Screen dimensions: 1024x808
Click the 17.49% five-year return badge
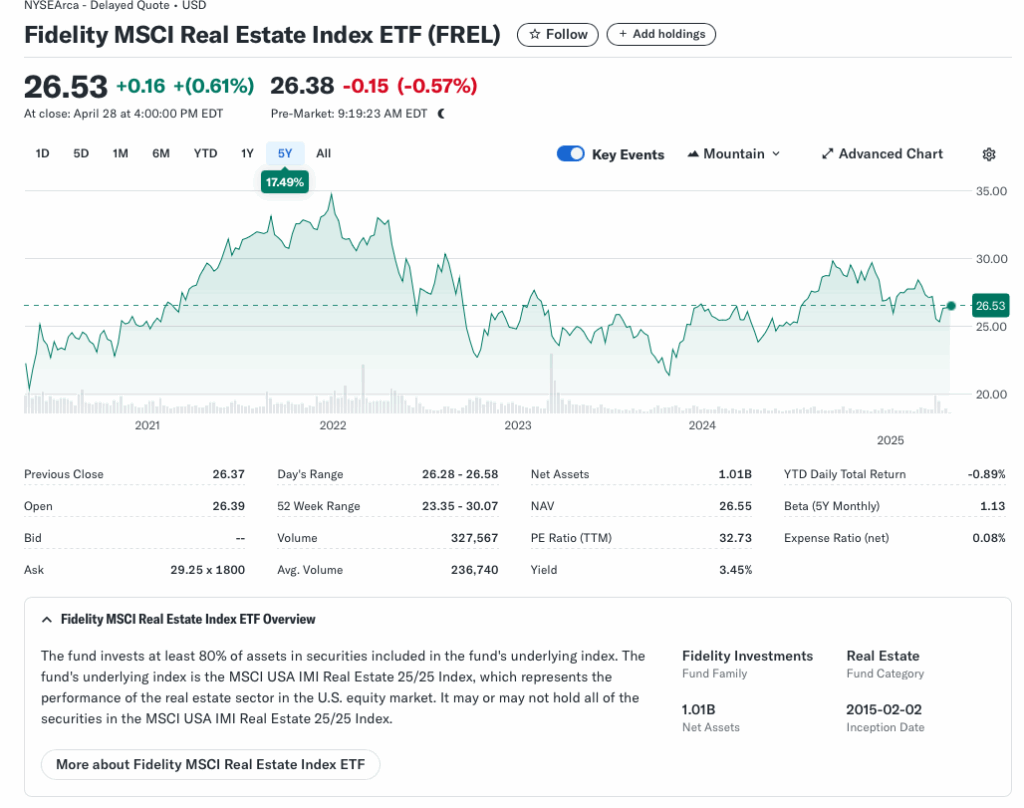[x=285, y=182]
